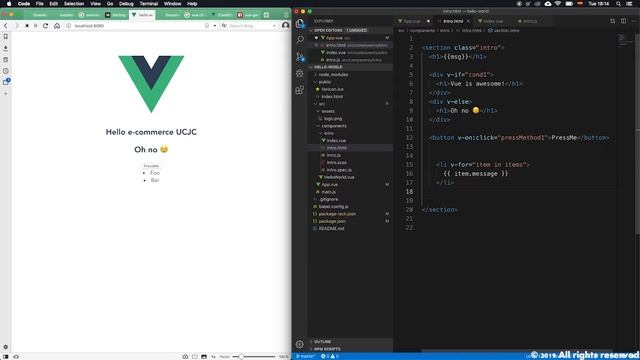The image size is (640, 360).
Task: Open the VS Code Explorer view icon
Action: 300,23
